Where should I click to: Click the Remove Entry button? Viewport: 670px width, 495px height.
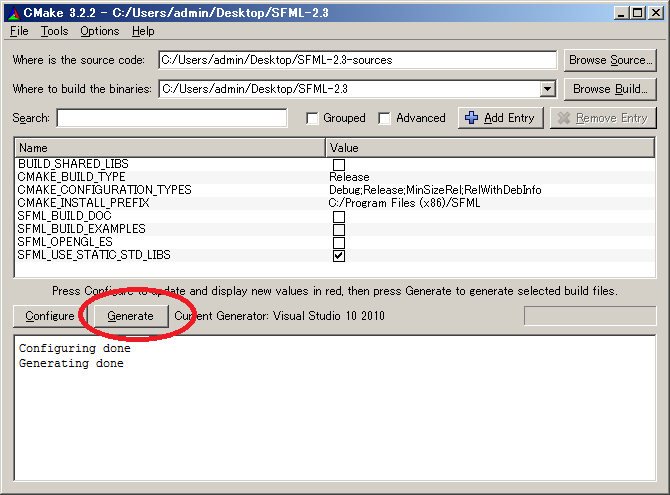(603, 118)
